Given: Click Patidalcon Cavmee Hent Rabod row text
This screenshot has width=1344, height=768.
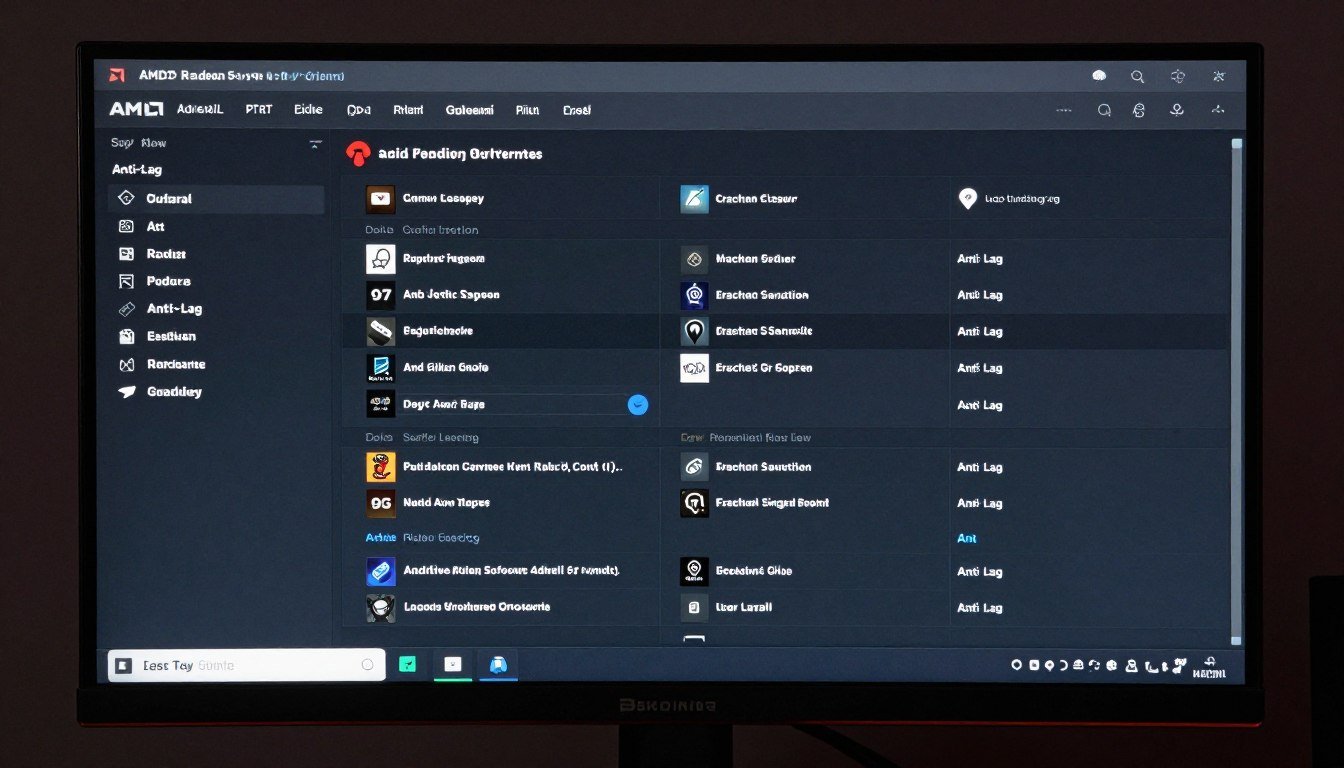Looking at the screenshot, I should 512,467.
